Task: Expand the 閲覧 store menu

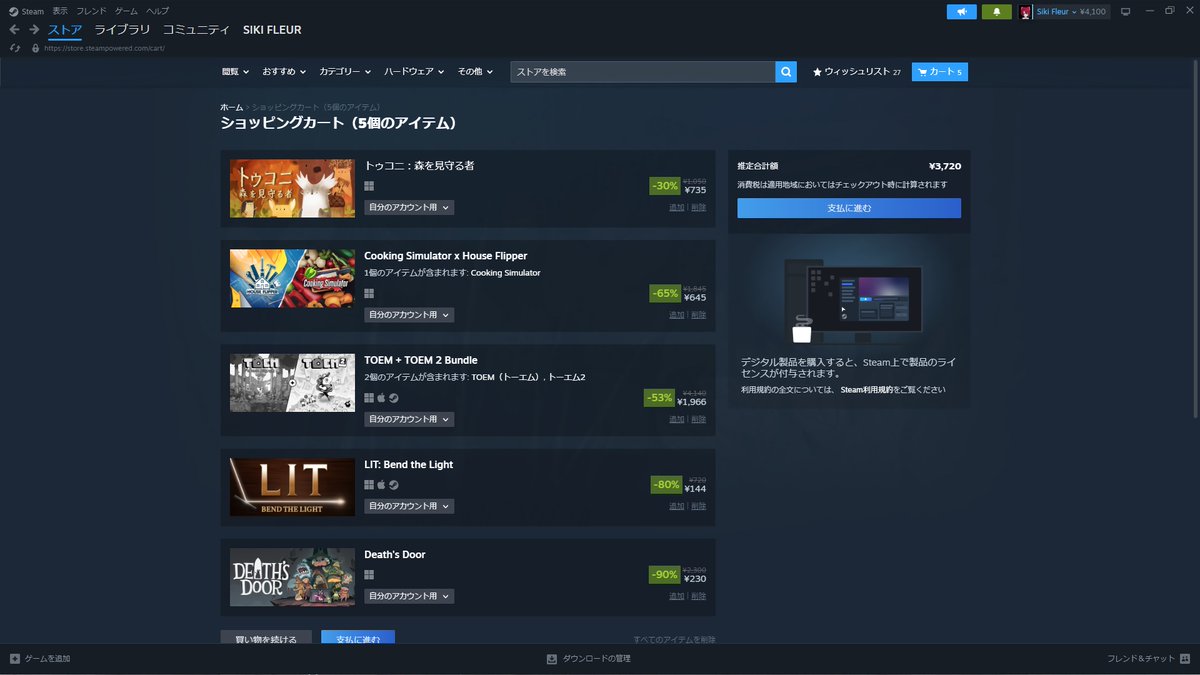Action: (x=235, y=72)
